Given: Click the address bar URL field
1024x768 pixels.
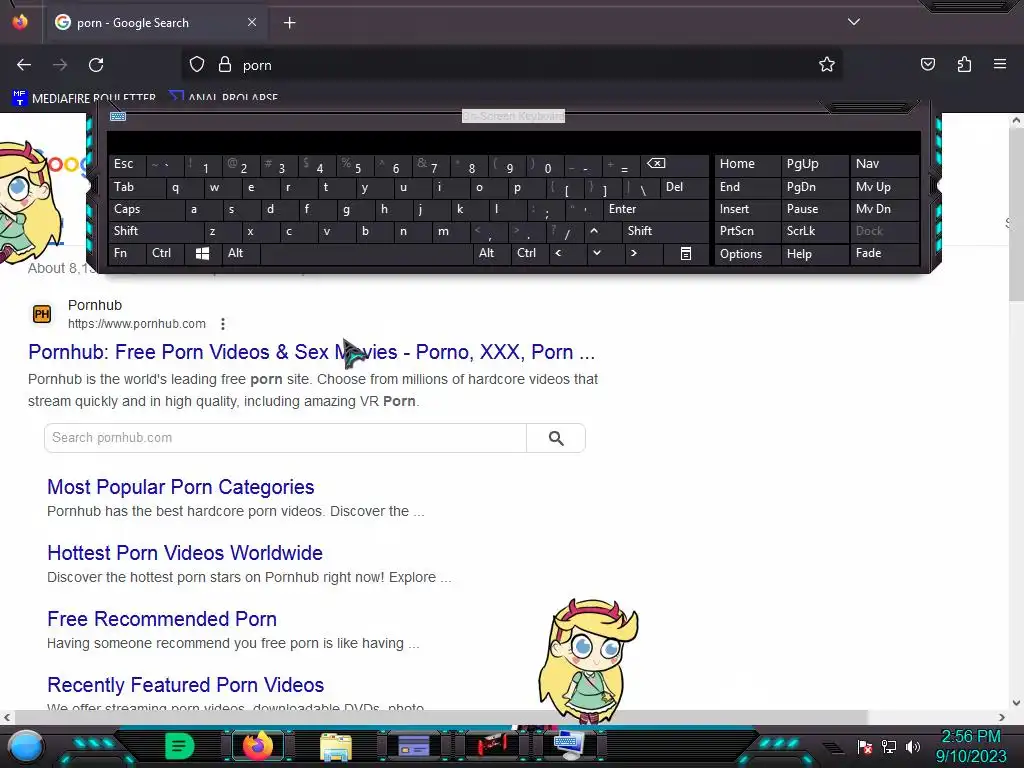Looking at the screenshot, I should click(511, 65).
